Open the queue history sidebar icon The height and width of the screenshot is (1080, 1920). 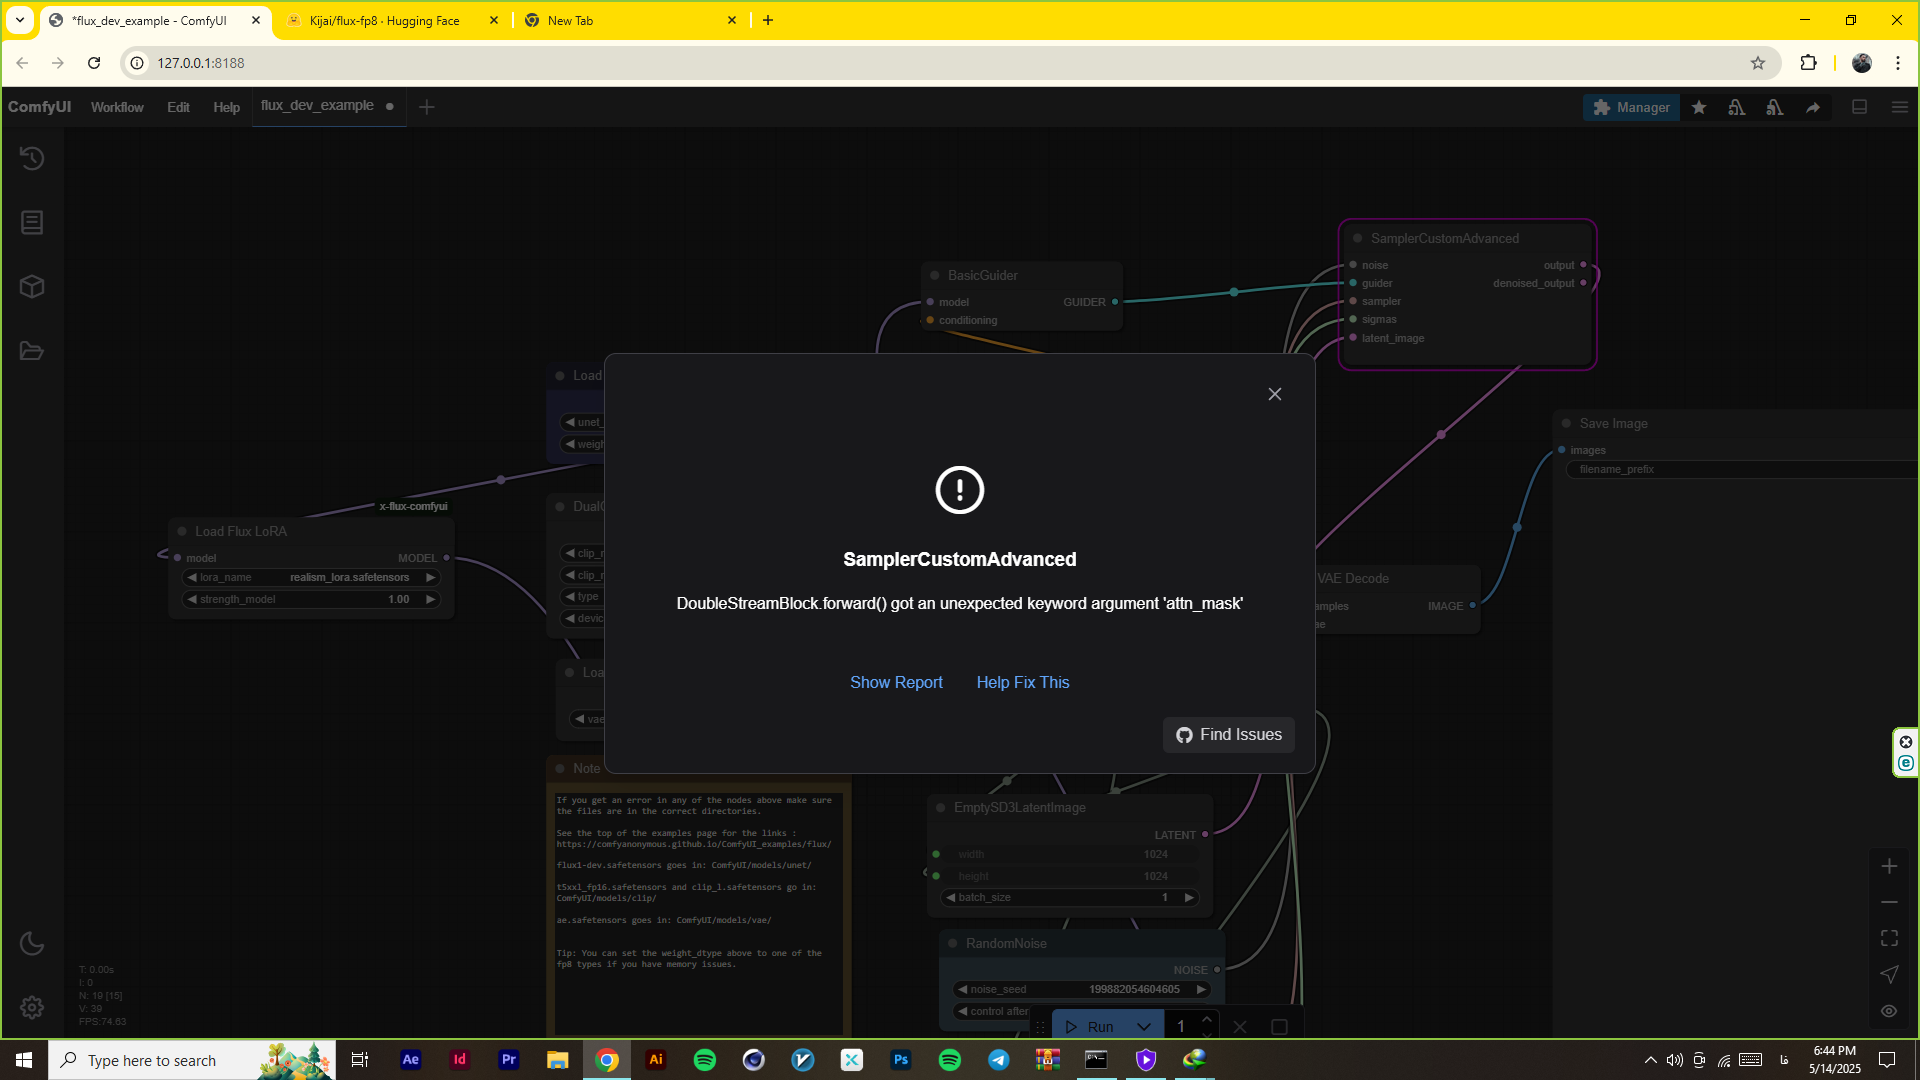[x=32, y=158]
